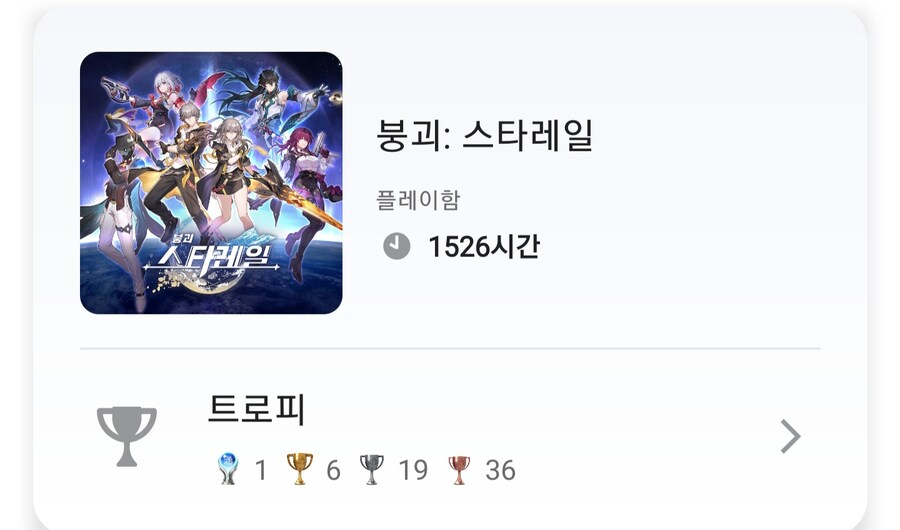Click the platinum trophy count 1
This screenshot has height=530, width=900.
click(261, 470)
